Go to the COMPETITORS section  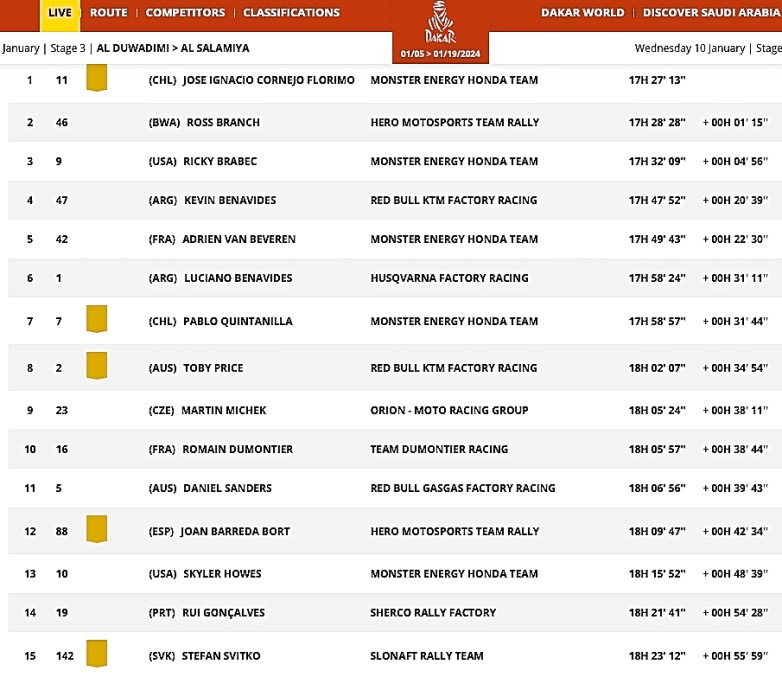(x=185, y=13)
